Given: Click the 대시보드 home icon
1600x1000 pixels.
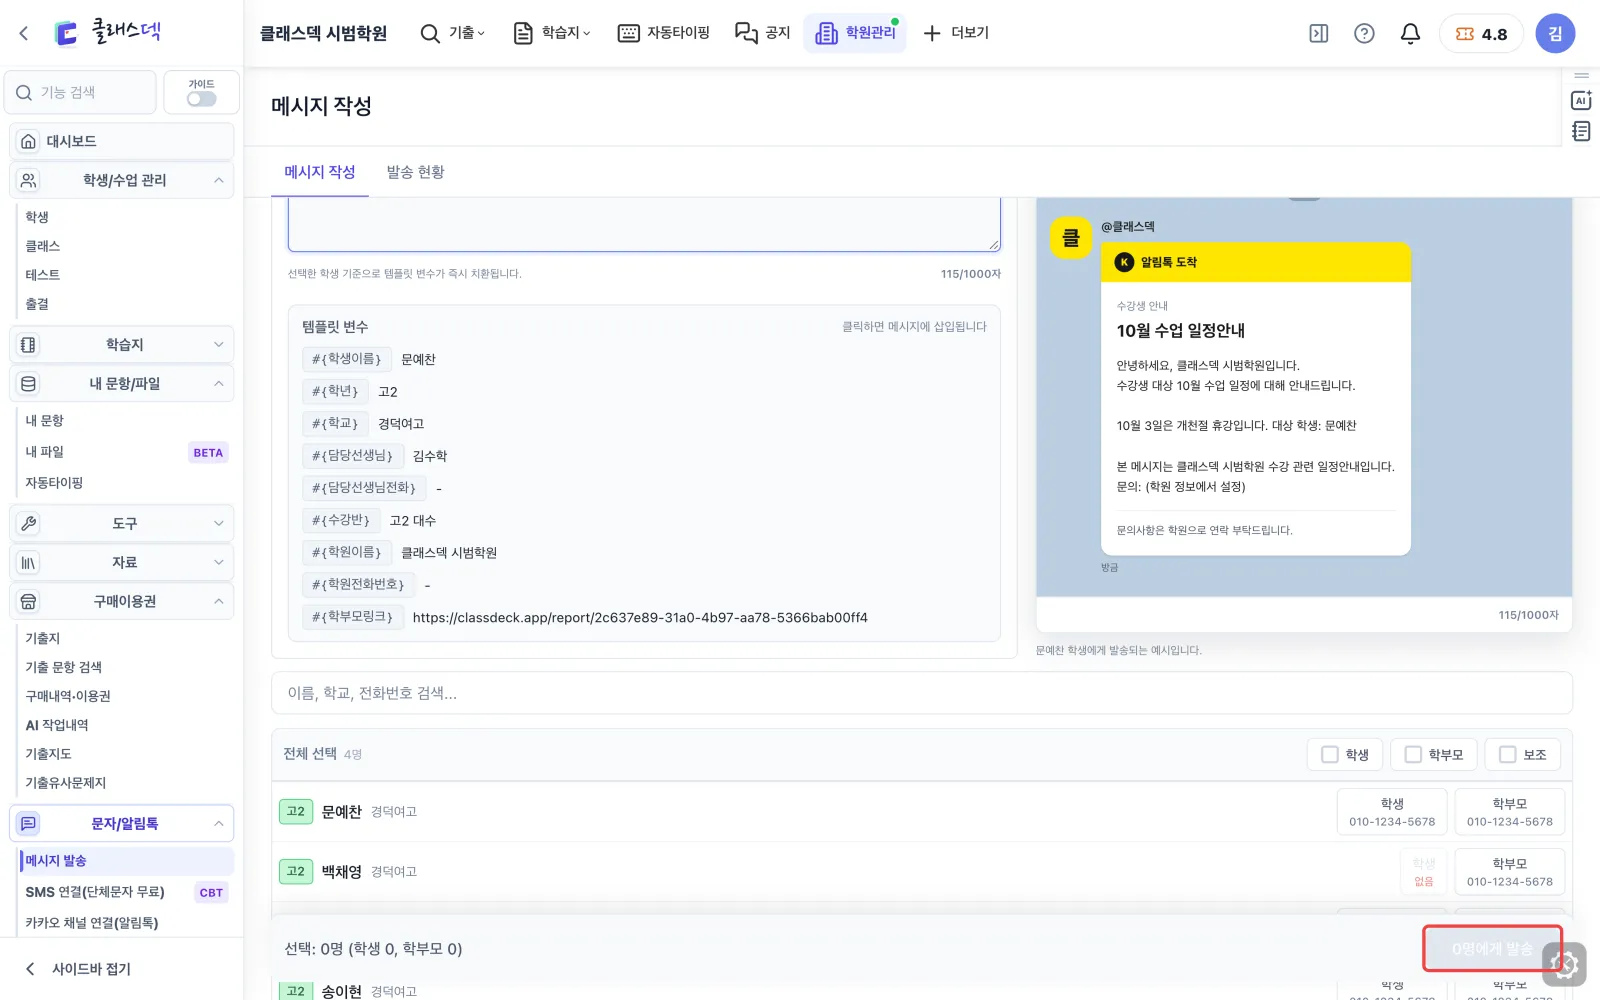Looking at the screenshot, I should [29, 141].
